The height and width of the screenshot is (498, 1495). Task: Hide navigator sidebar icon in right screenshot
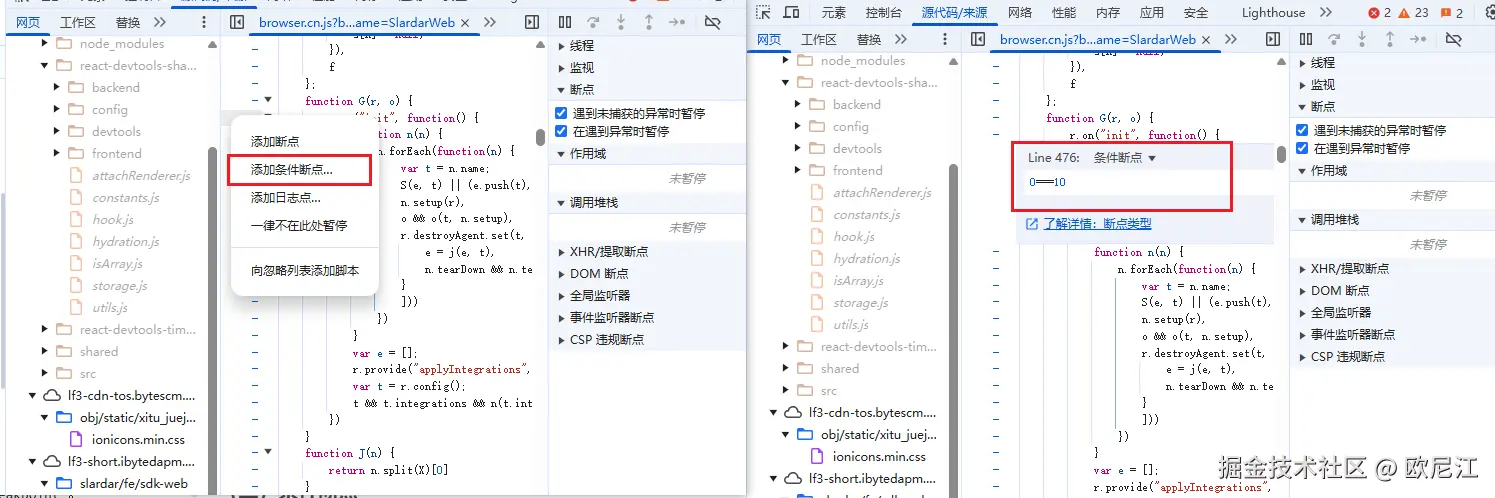978,39
